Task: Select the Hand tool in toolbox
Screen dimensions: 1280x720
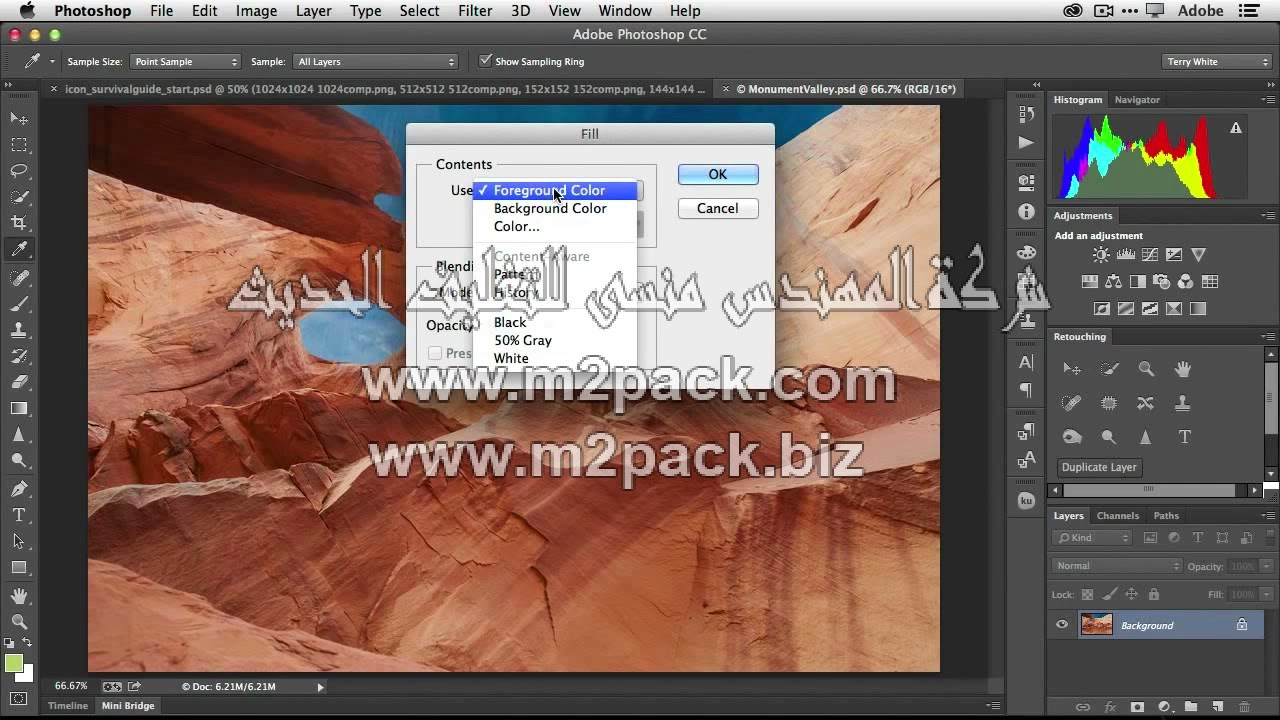Action: [x=19, y=596]
